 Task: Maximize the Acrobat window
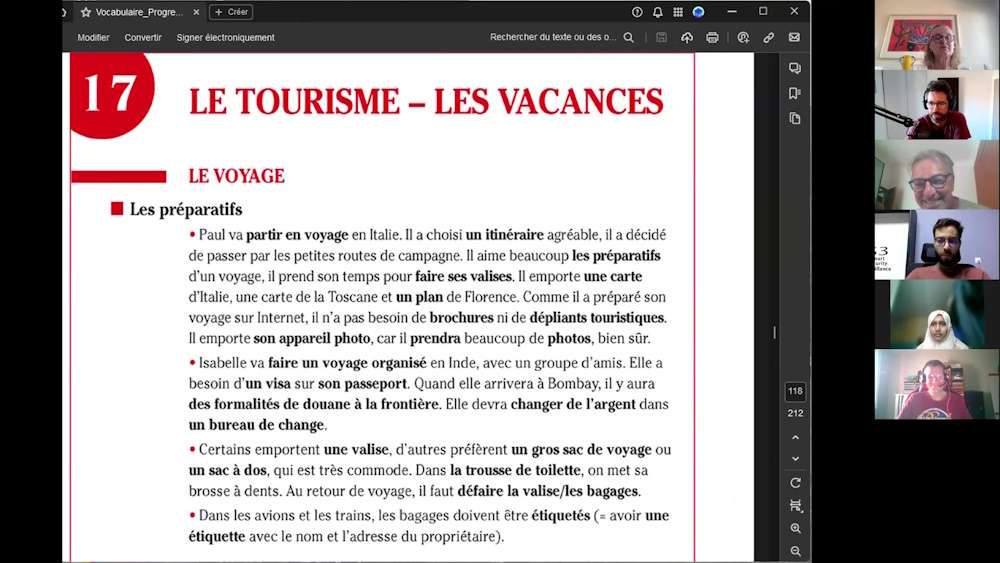pyautogui.click(x=763, y=11)
